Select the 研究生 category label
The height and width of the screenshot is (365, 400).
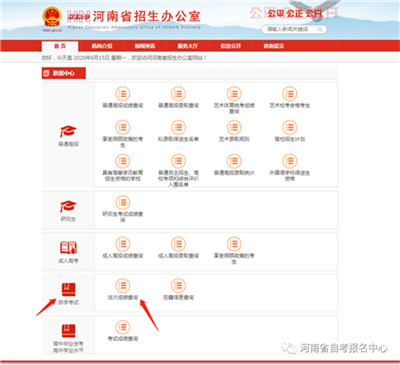tap(68, 219)
